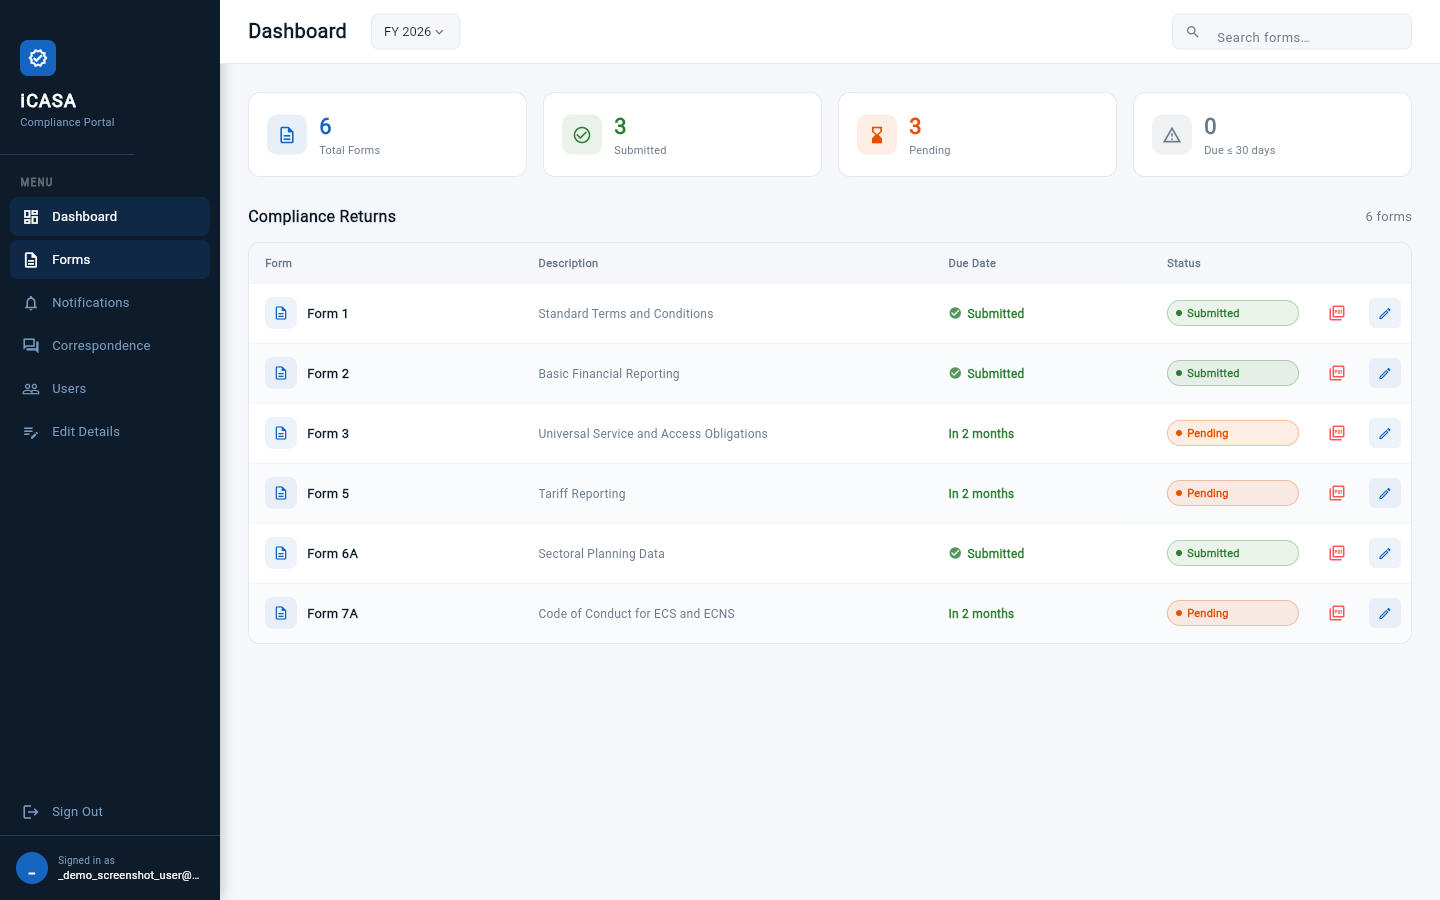
Task: Click the Submitted checkmark card icon
Action: point(582,135)
